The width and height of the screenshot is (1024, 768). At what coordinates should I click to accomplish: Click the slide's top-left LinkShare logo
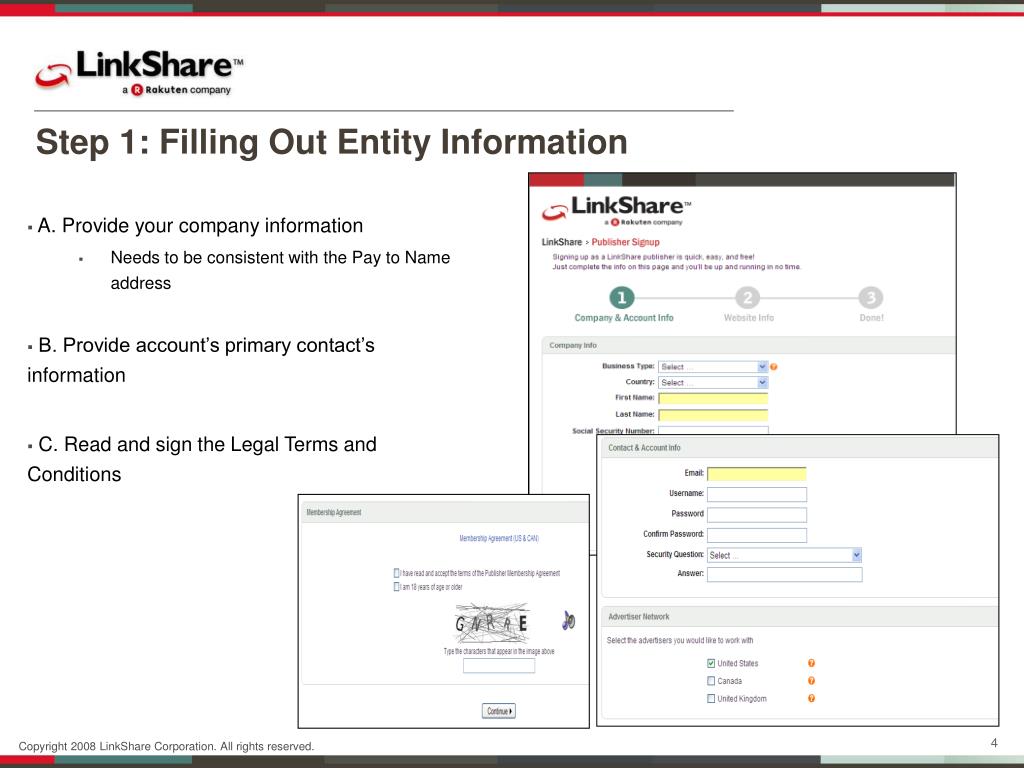tap(139, 72)
